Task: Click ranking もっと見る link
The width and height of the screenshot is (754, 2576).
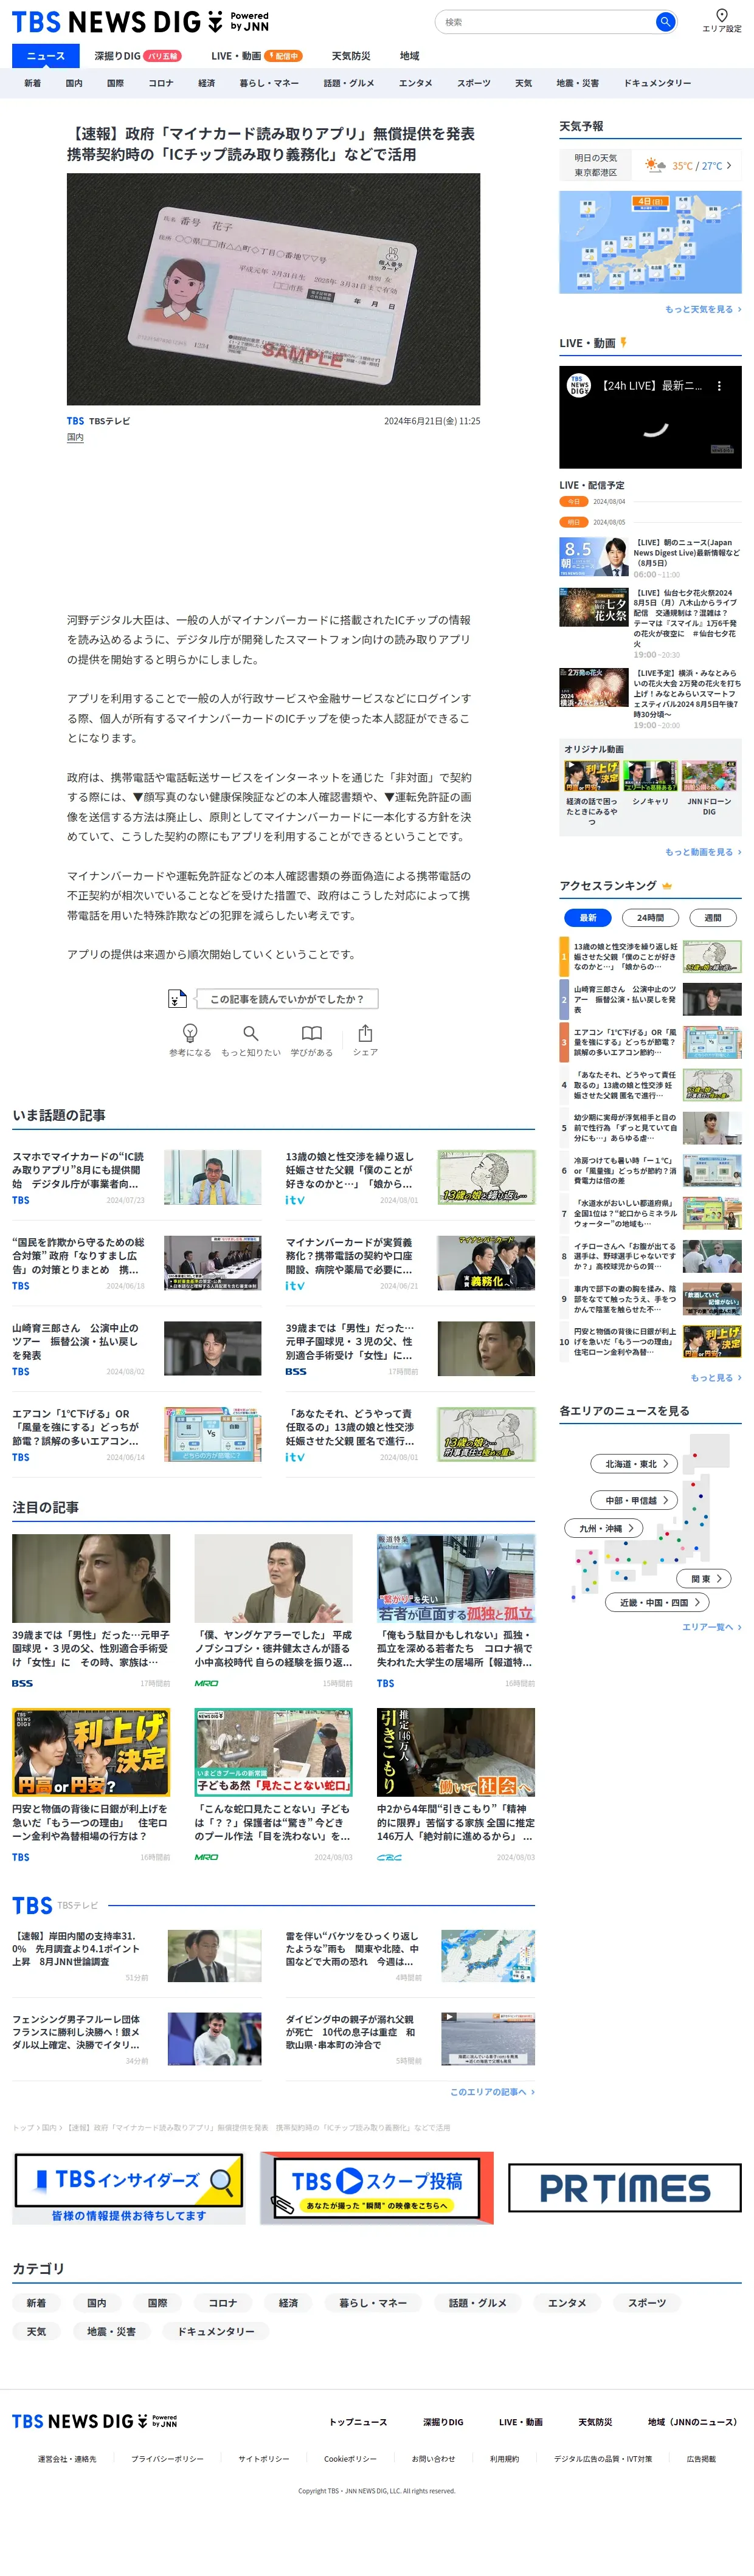Action: pos(716,1378)
